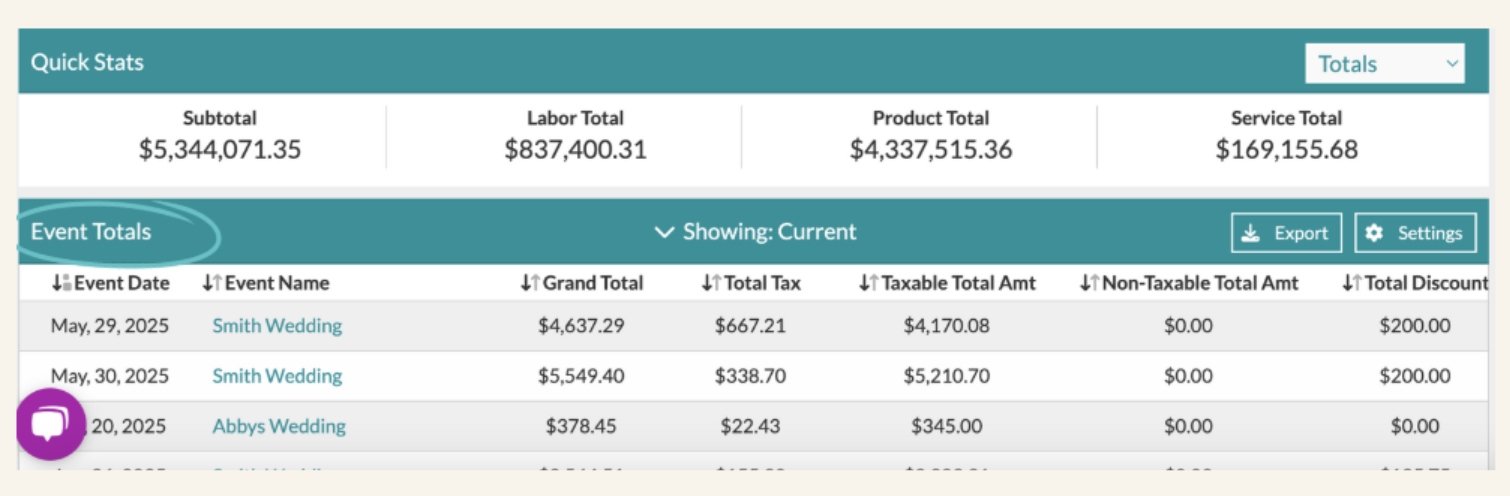The width and height of the screenshot is (1510, 496).
Task: Open the Abbys Wedding event link
Action: pos(279,426)
